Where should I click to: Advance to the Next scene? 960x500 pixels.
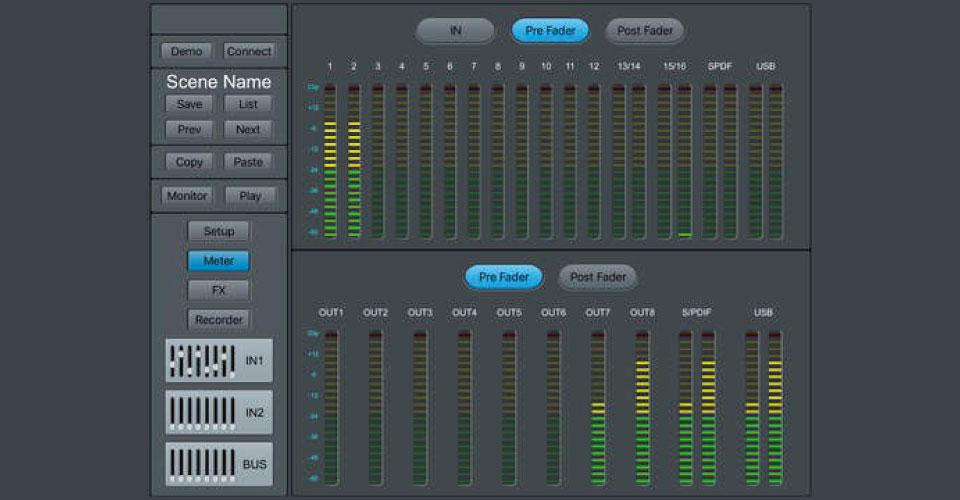[x=248, y=129]
